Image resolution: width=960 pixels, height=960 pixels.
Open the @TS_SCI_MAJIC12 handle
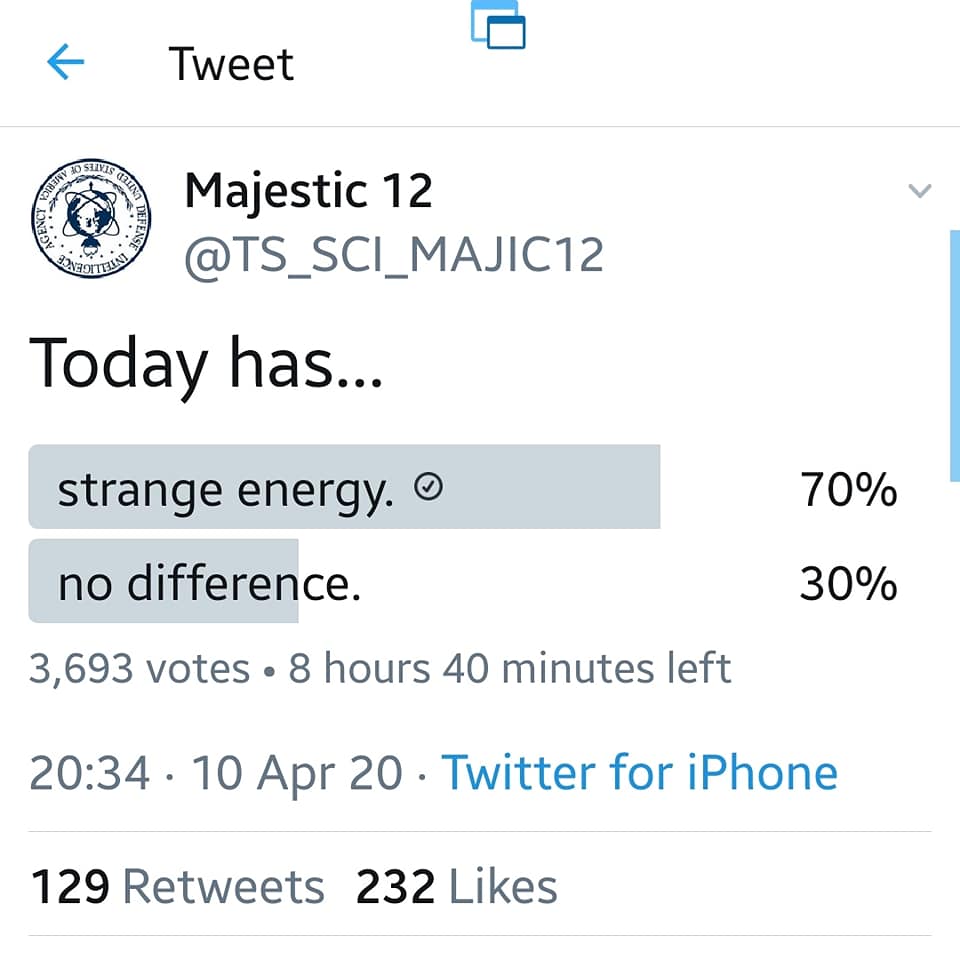pos(394,254)
